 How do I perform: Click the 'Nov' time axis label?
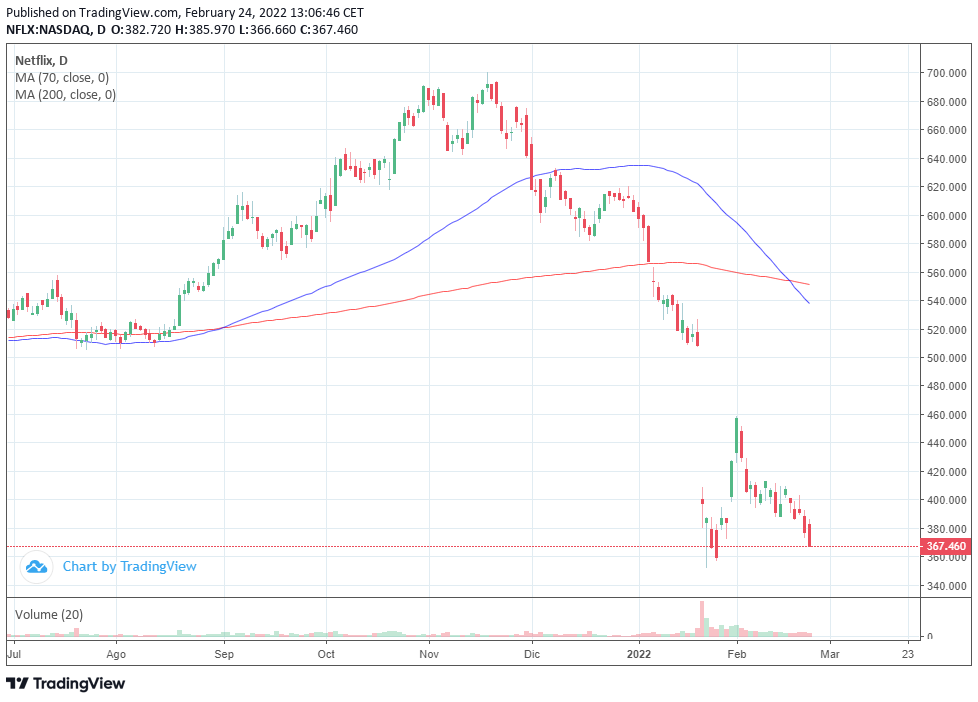[x=429, y=654]
